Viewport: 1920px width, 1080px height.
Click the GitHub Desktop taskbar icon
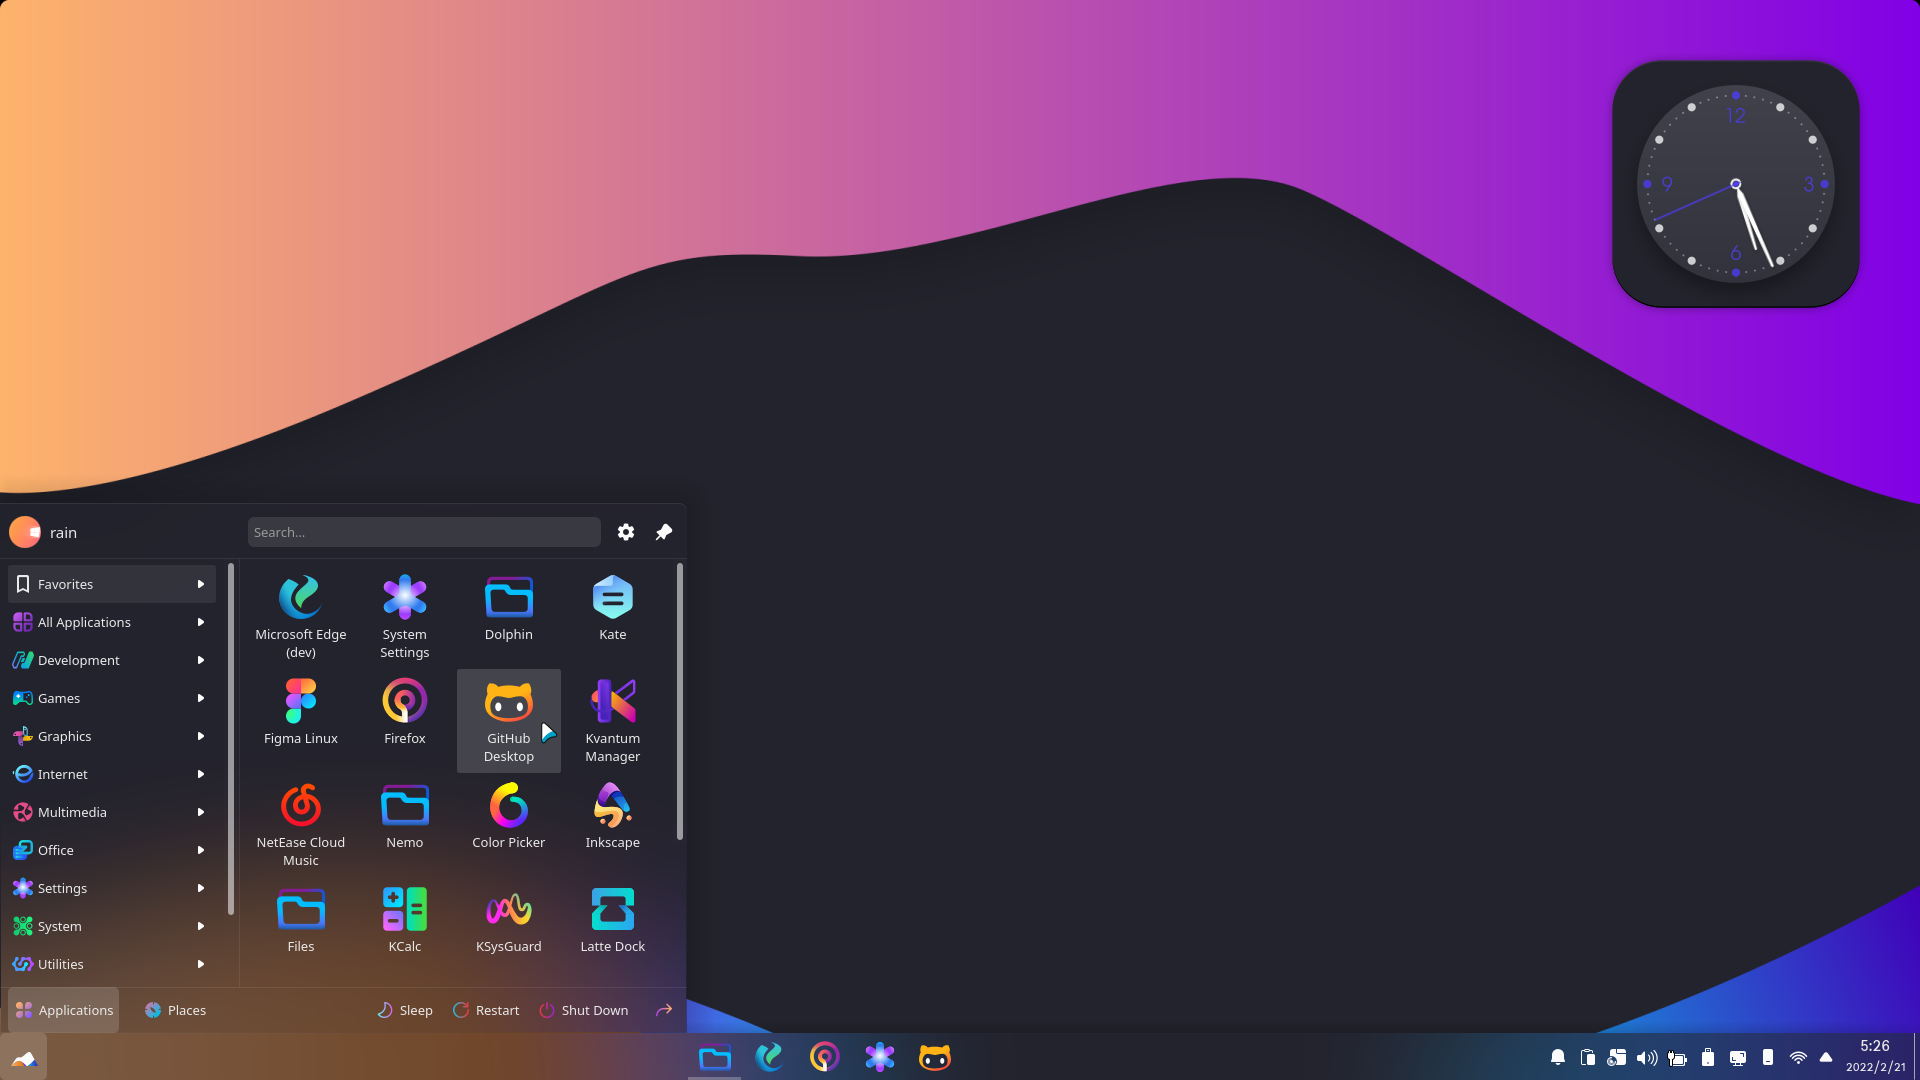coord(935,1057)
